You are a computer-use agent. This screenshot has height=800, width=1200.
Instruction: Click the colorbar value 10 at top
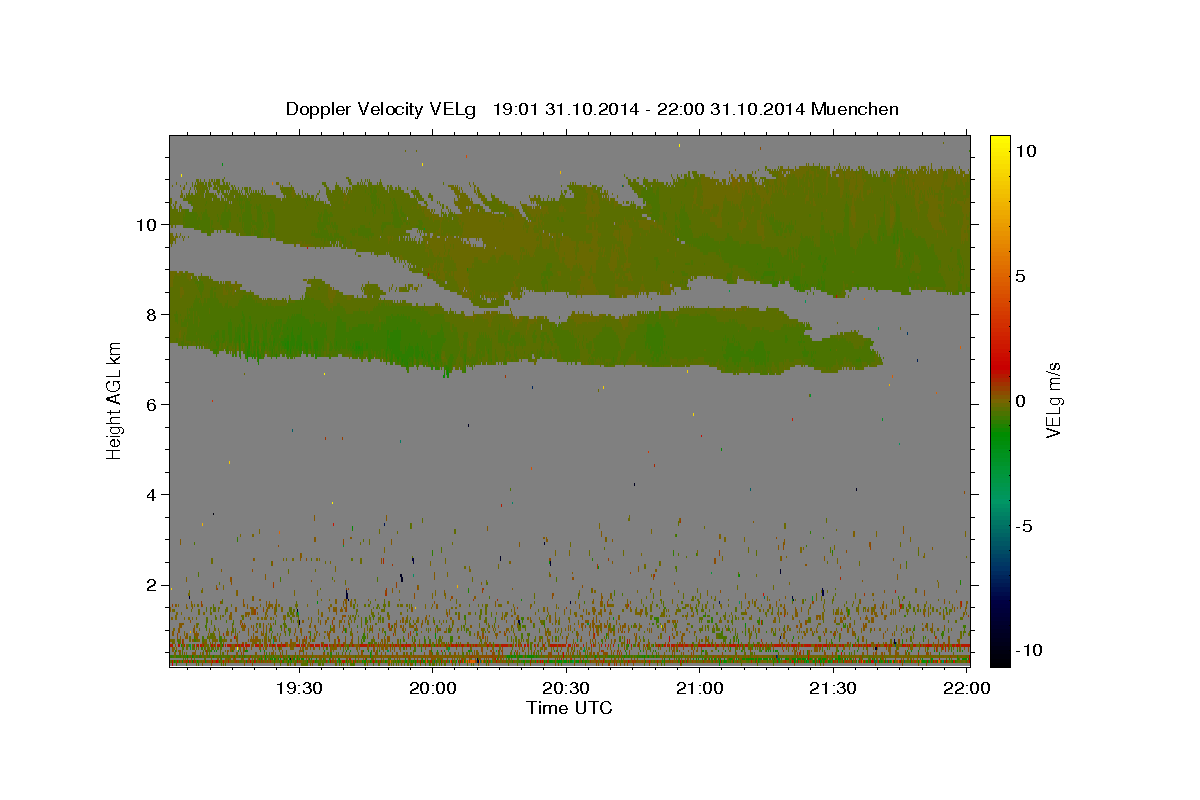(x=1025, y=150)
